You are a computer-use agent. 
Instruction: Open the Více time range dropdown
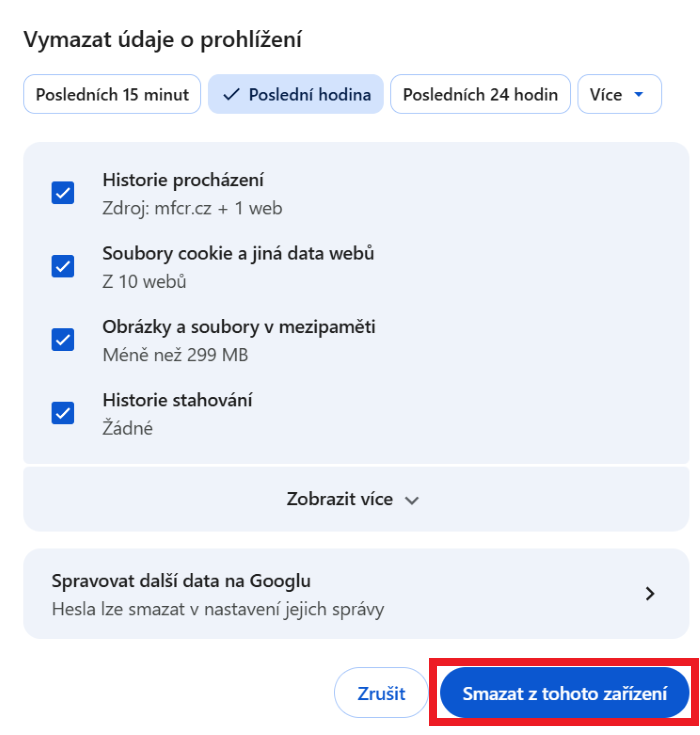pos(619,95)
